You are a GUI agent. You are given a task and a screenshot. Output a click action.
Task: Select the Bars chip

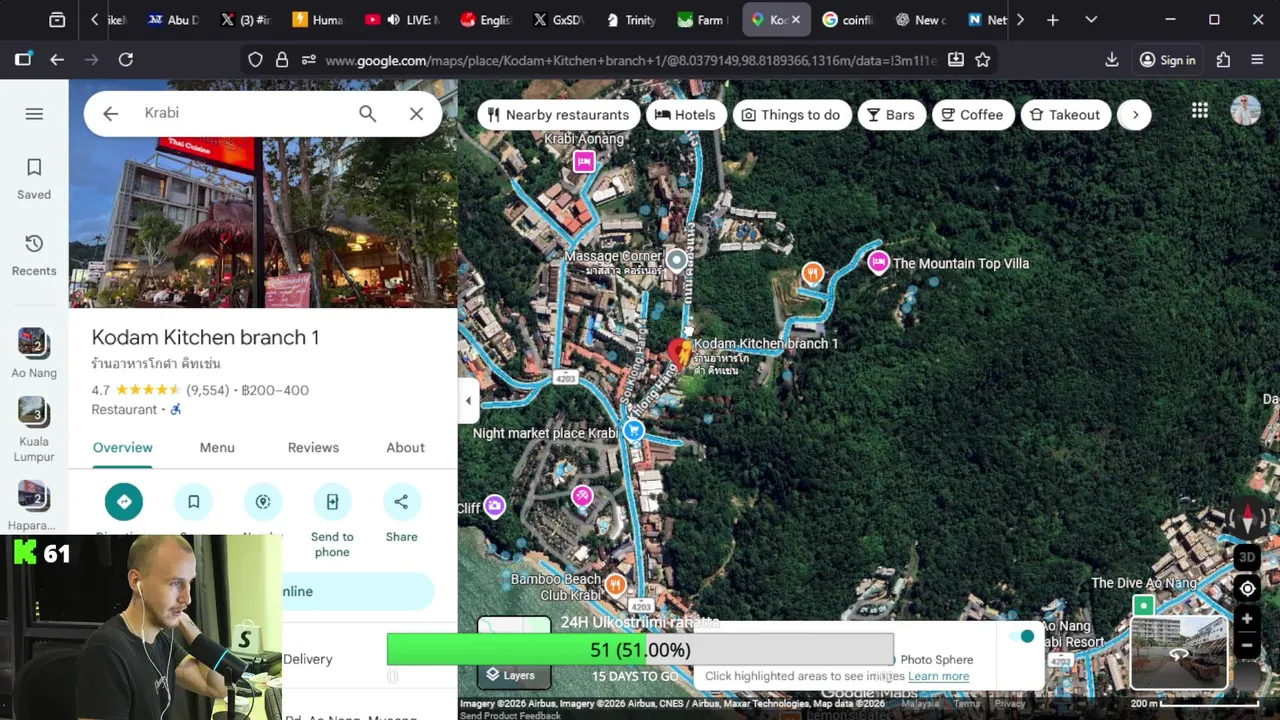tap(891, 115)
